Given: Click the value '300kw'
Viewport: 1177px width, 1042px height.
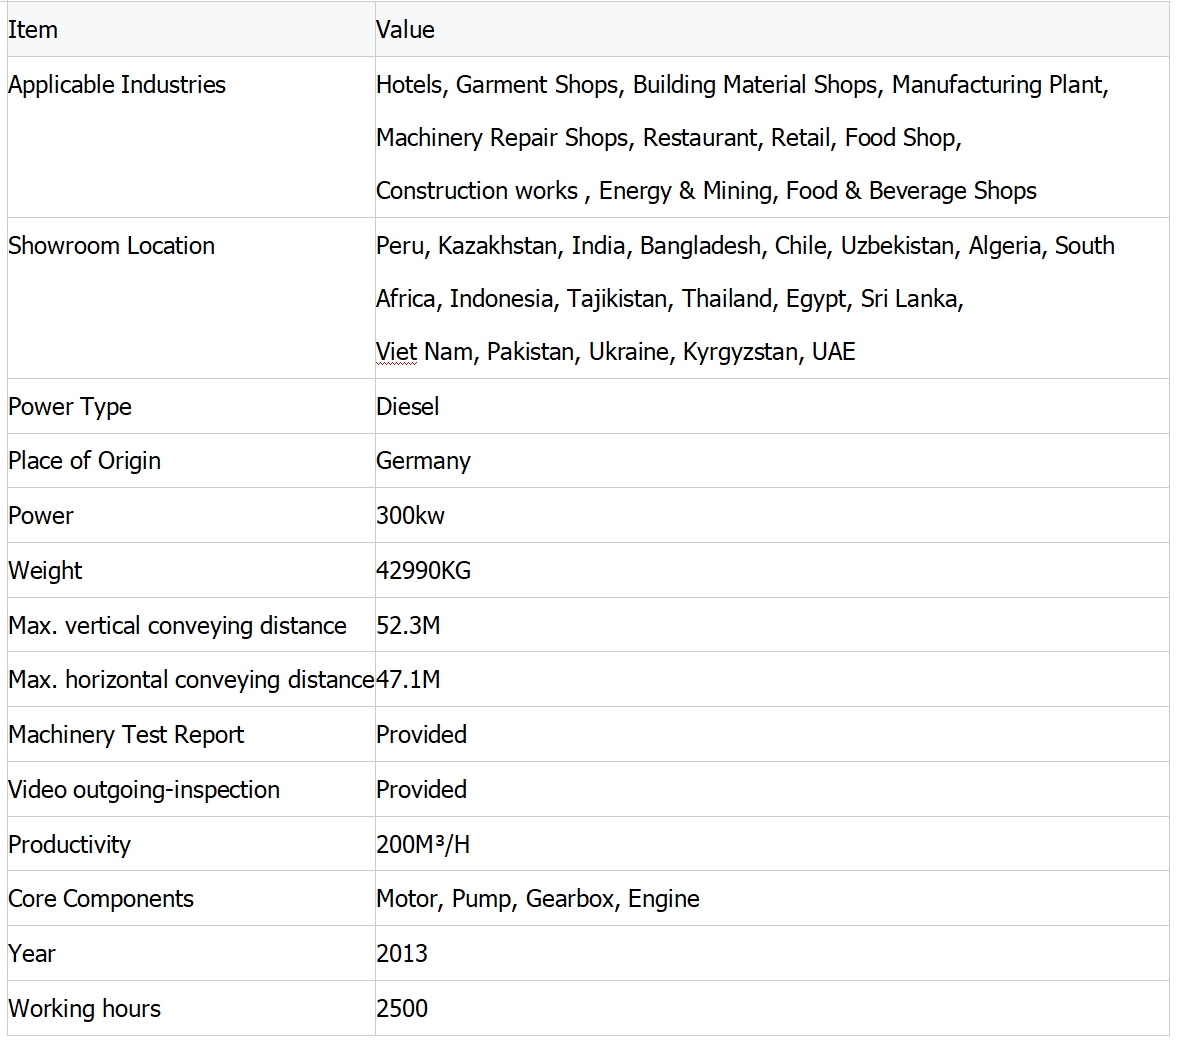Looking at the screenshot, I should click(x=410, y=516).
